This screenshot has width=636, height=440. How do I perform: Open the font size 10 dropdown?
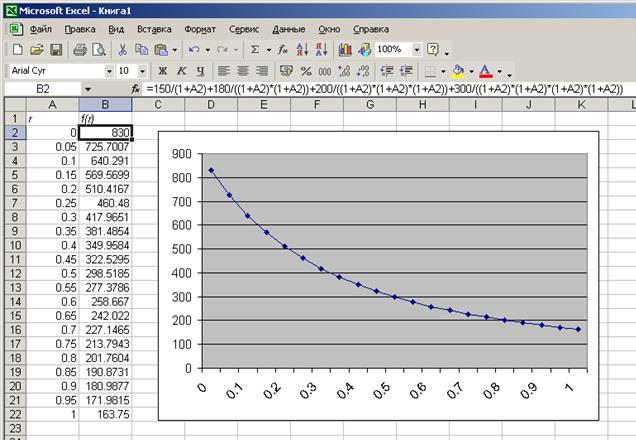coord(141,71)
